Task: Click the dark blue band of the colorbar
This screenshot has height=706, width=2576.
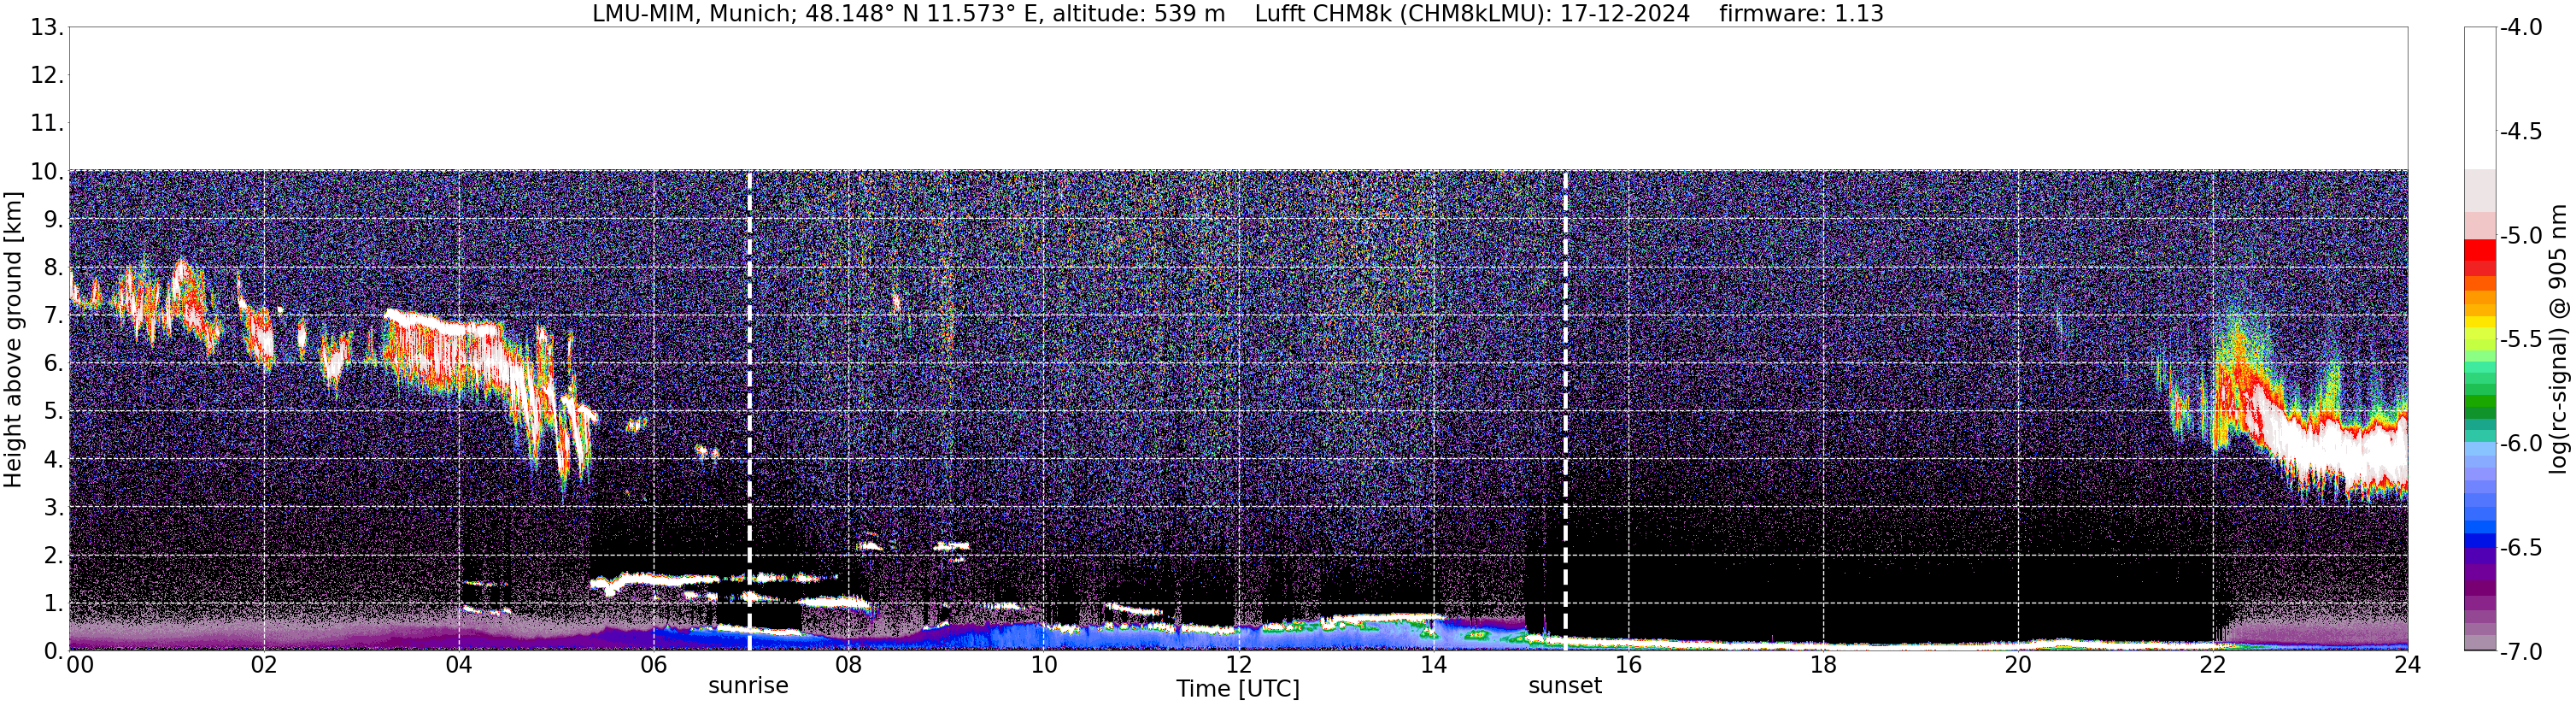Action: [x=2480, y=541]
